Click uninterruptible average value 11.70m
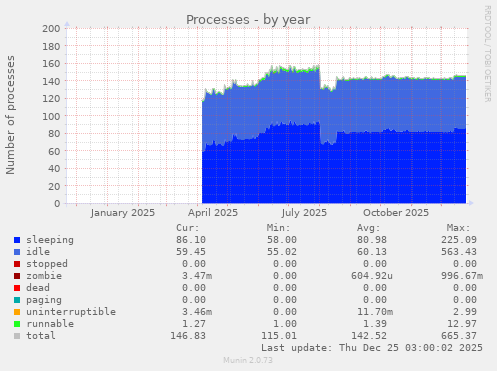This screenshot has height=371, width=497. point(375,312)
